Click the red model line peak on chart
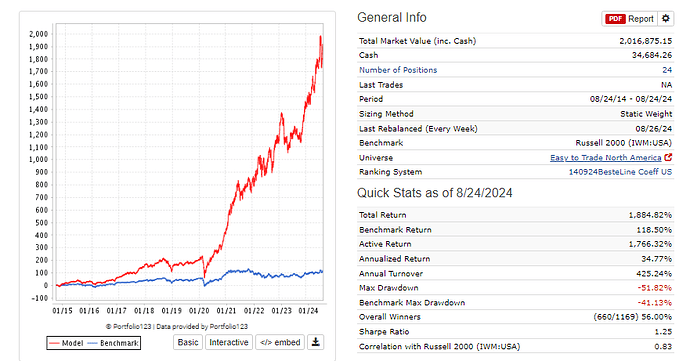 click(x=320, y=37)
